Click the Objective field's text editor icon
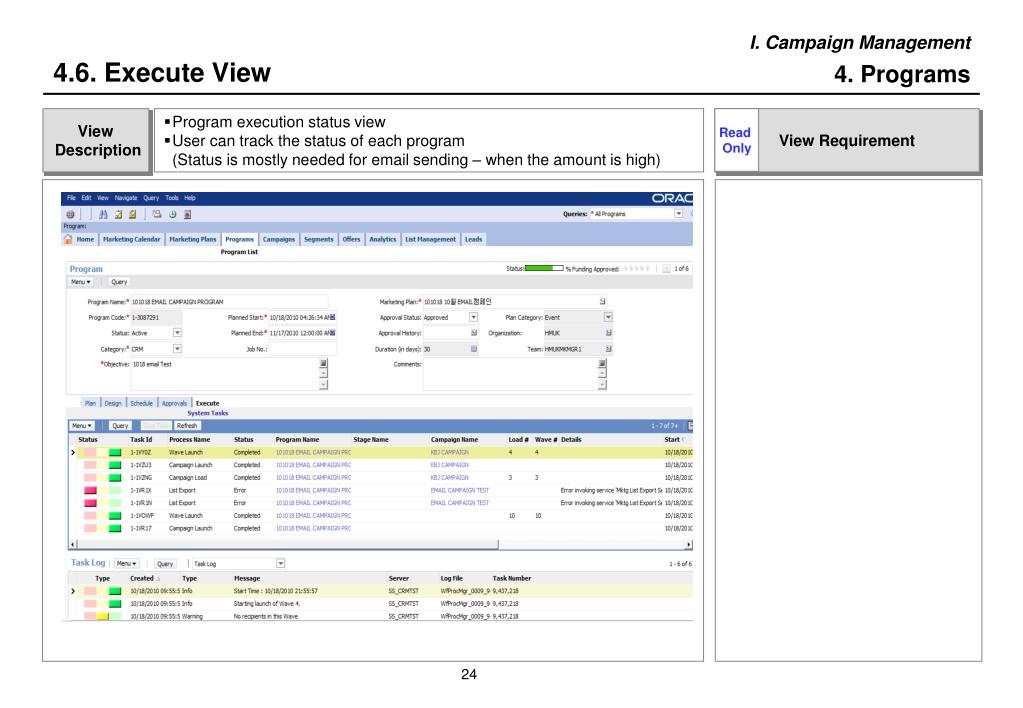The height and width of the screenshot is (708, 1023). tap(324, 363)
